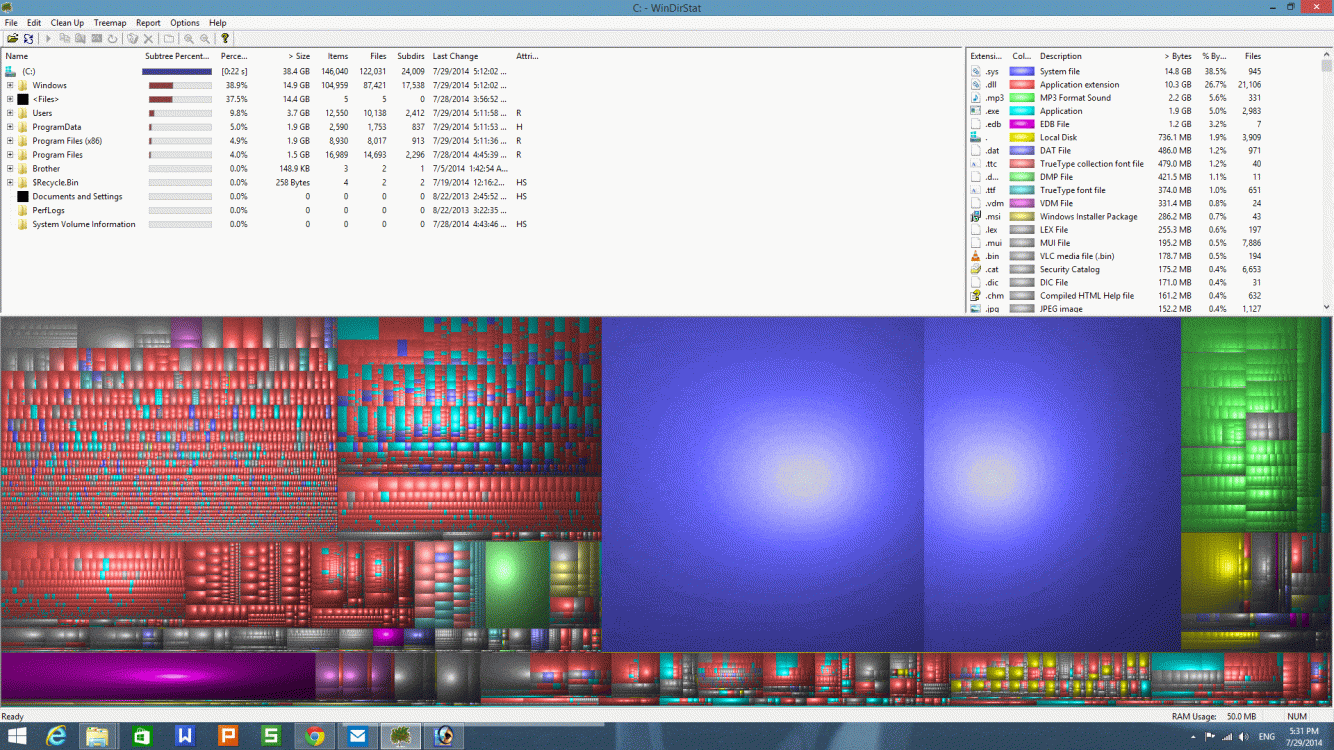Expand the Brother folder node

point(10,169)
